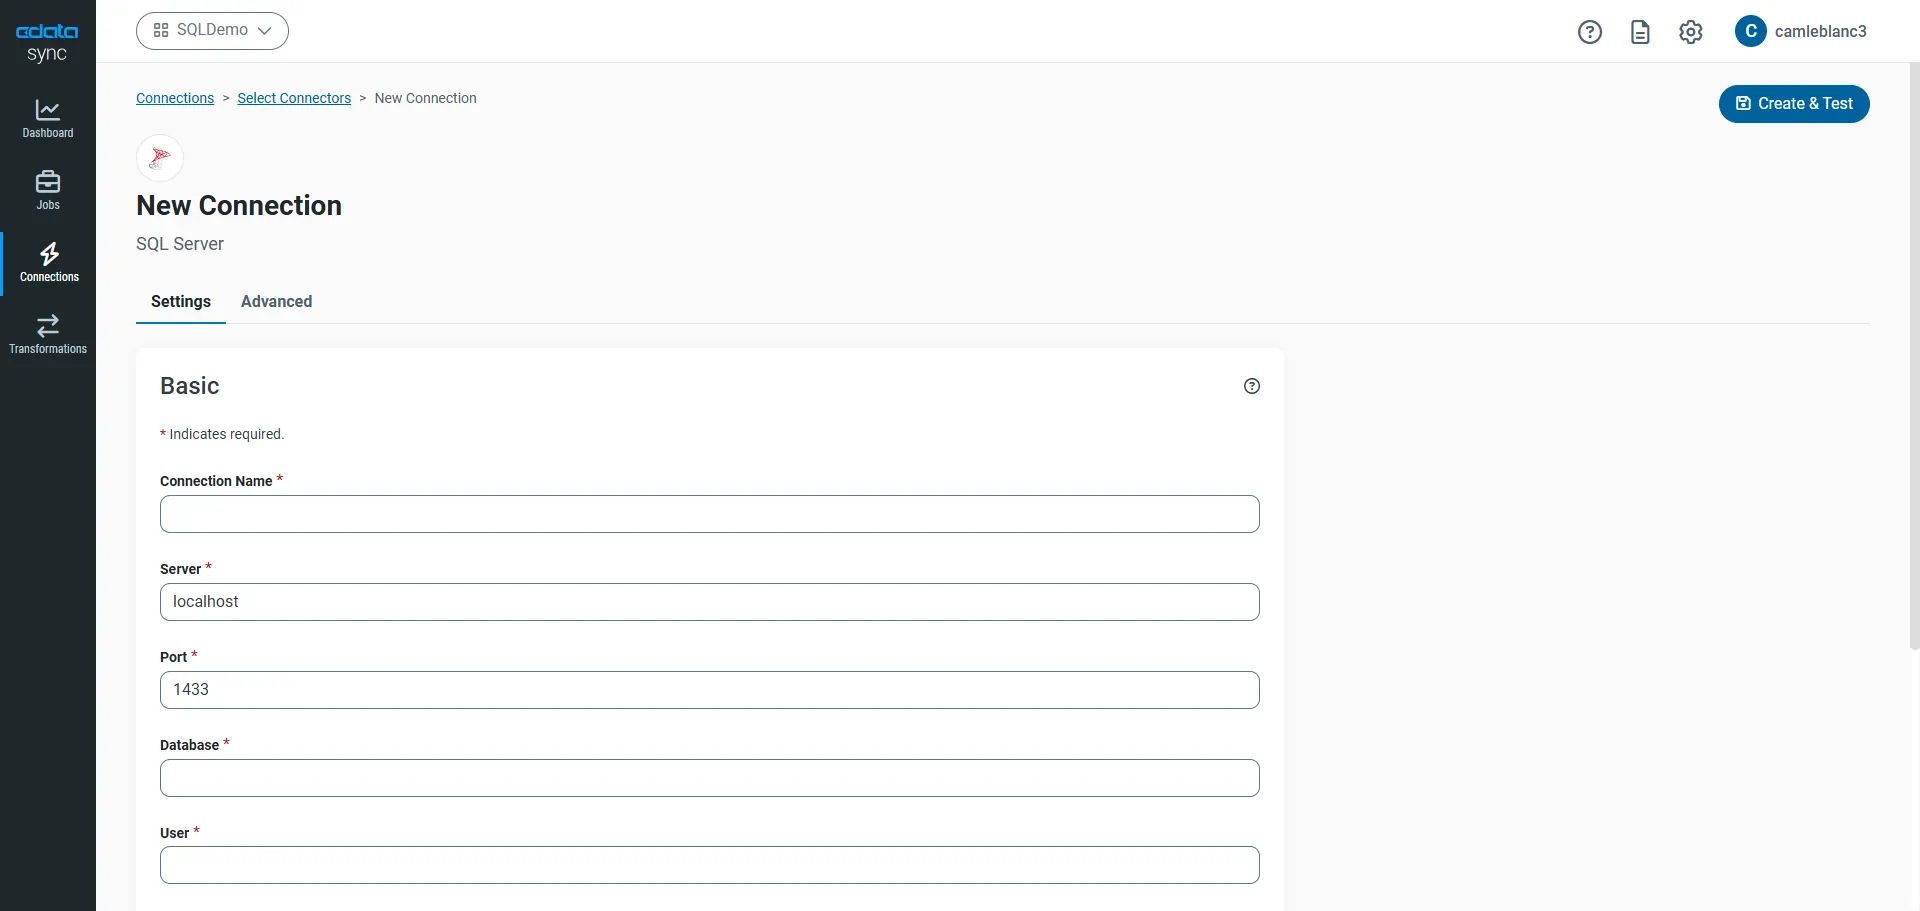
Task: Click the camleblanc3 user avatar
Action: 1750,32
